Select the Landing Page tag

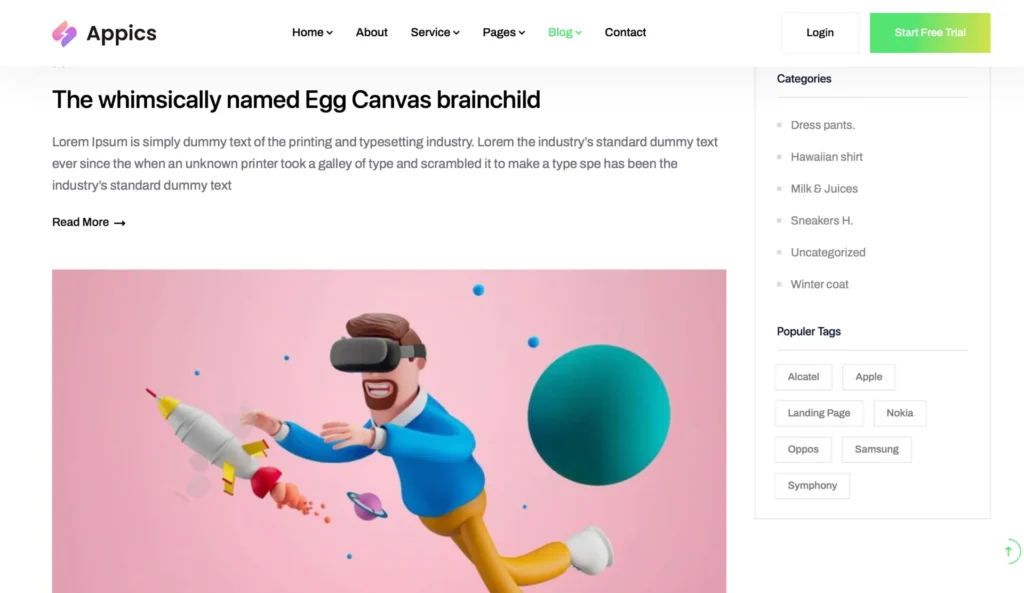click(x=819, y=413)
